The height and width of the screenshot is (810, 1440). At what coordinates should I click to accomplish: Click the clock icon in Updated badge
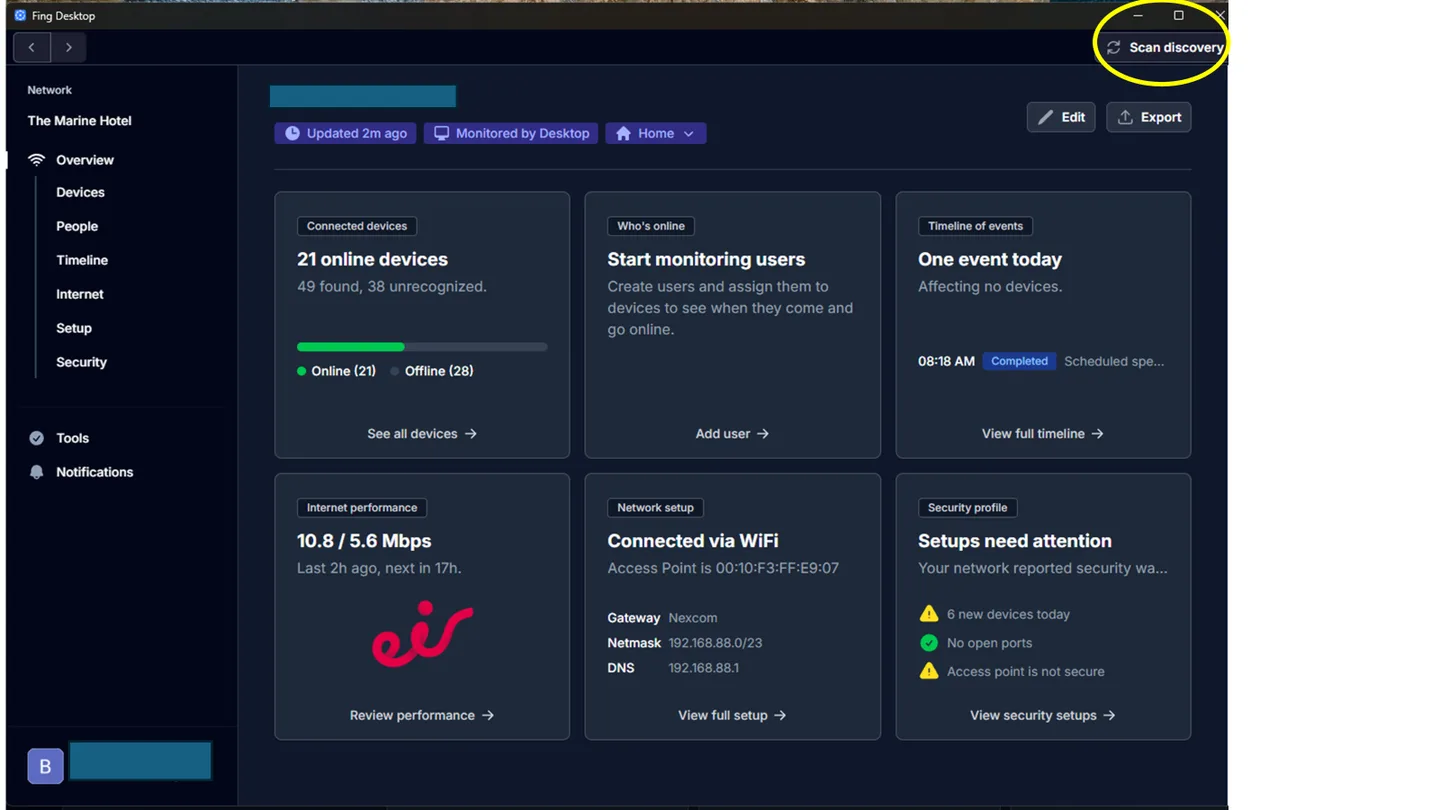292,133
